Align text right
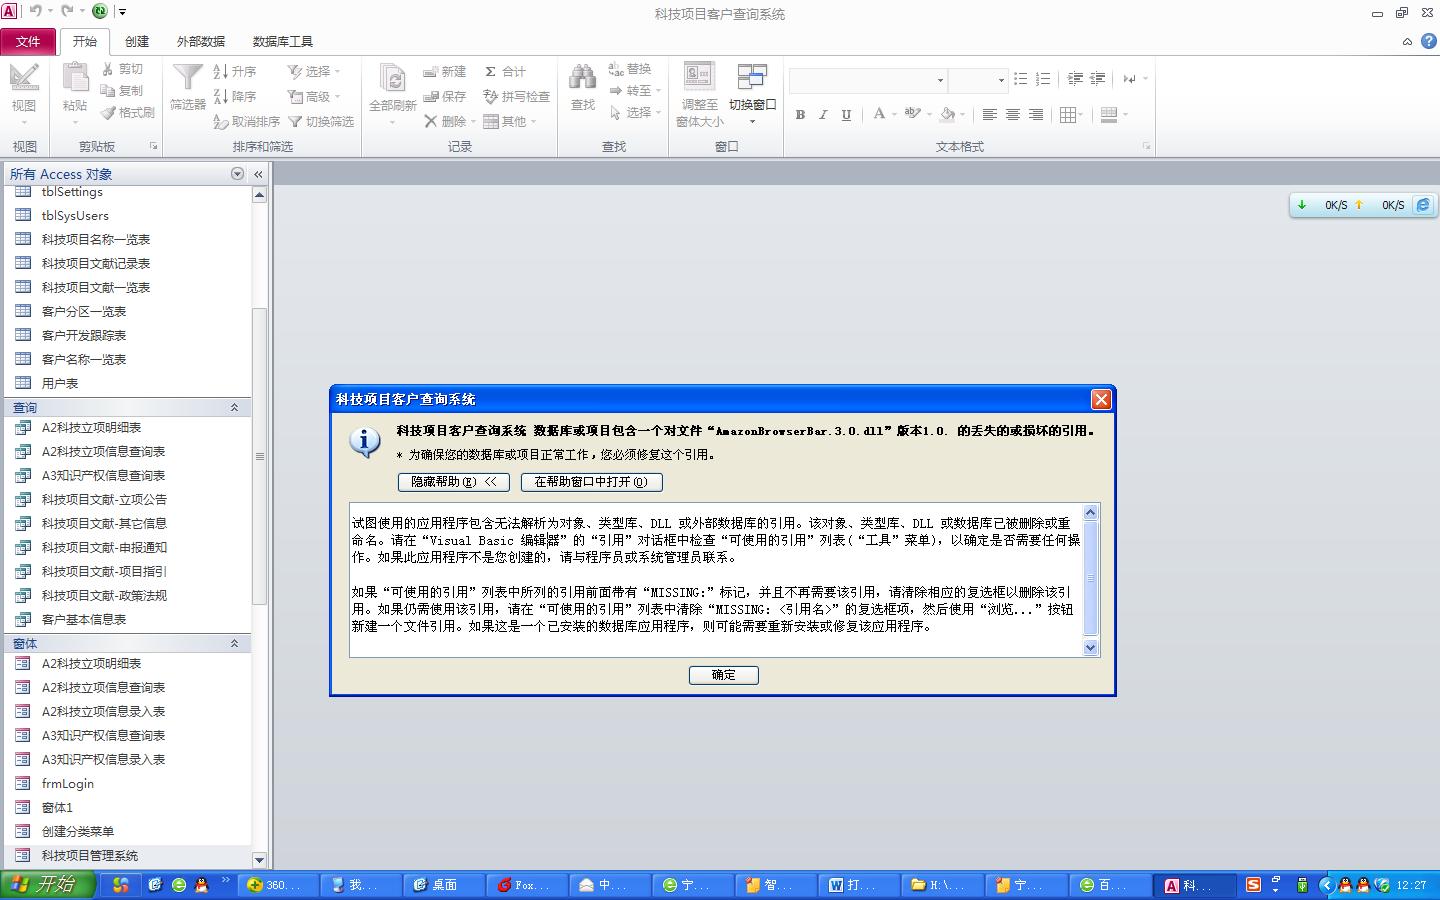1440x900 pixels. [1036, 115]
